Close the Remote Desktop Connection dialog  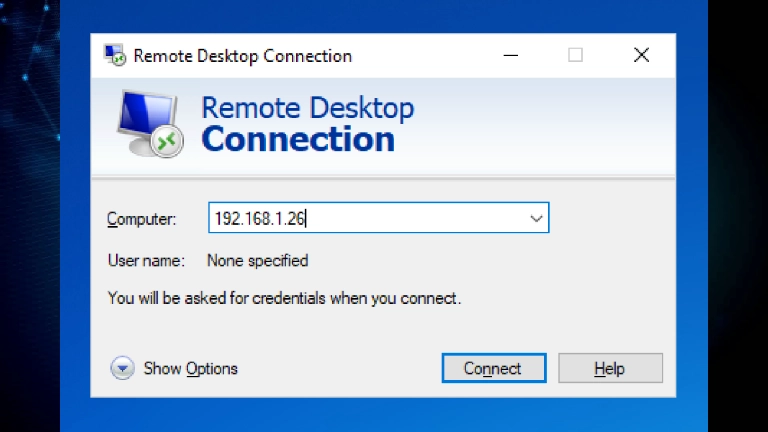[641, 55]
